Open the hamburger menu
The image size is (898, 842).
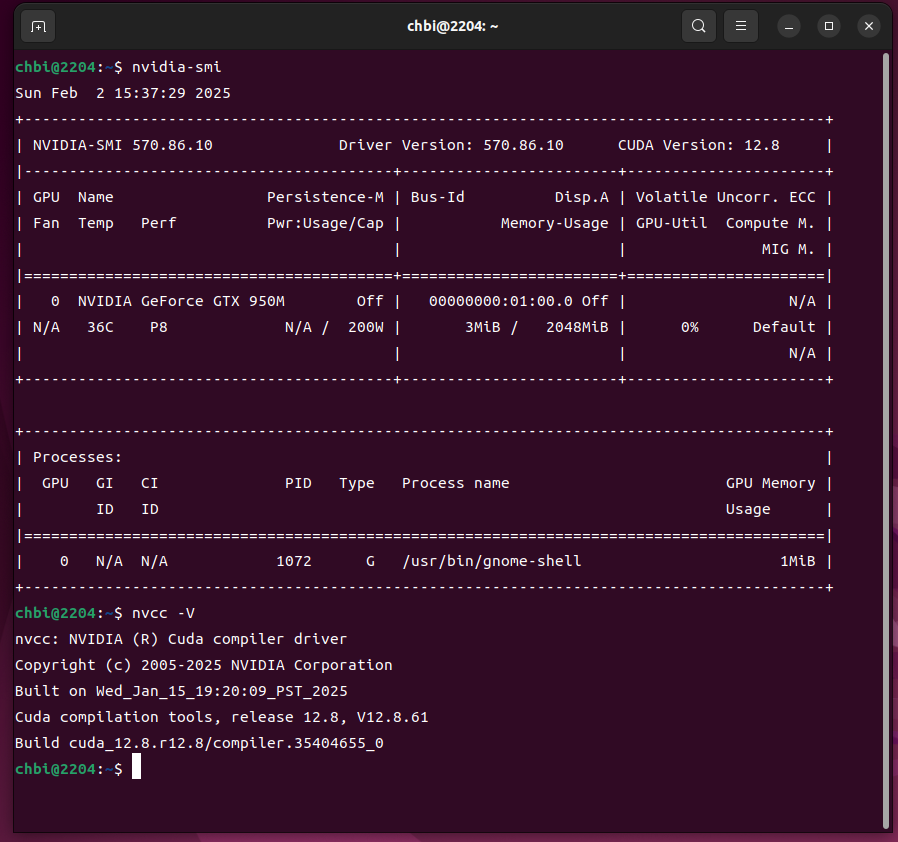click(741, 26)
